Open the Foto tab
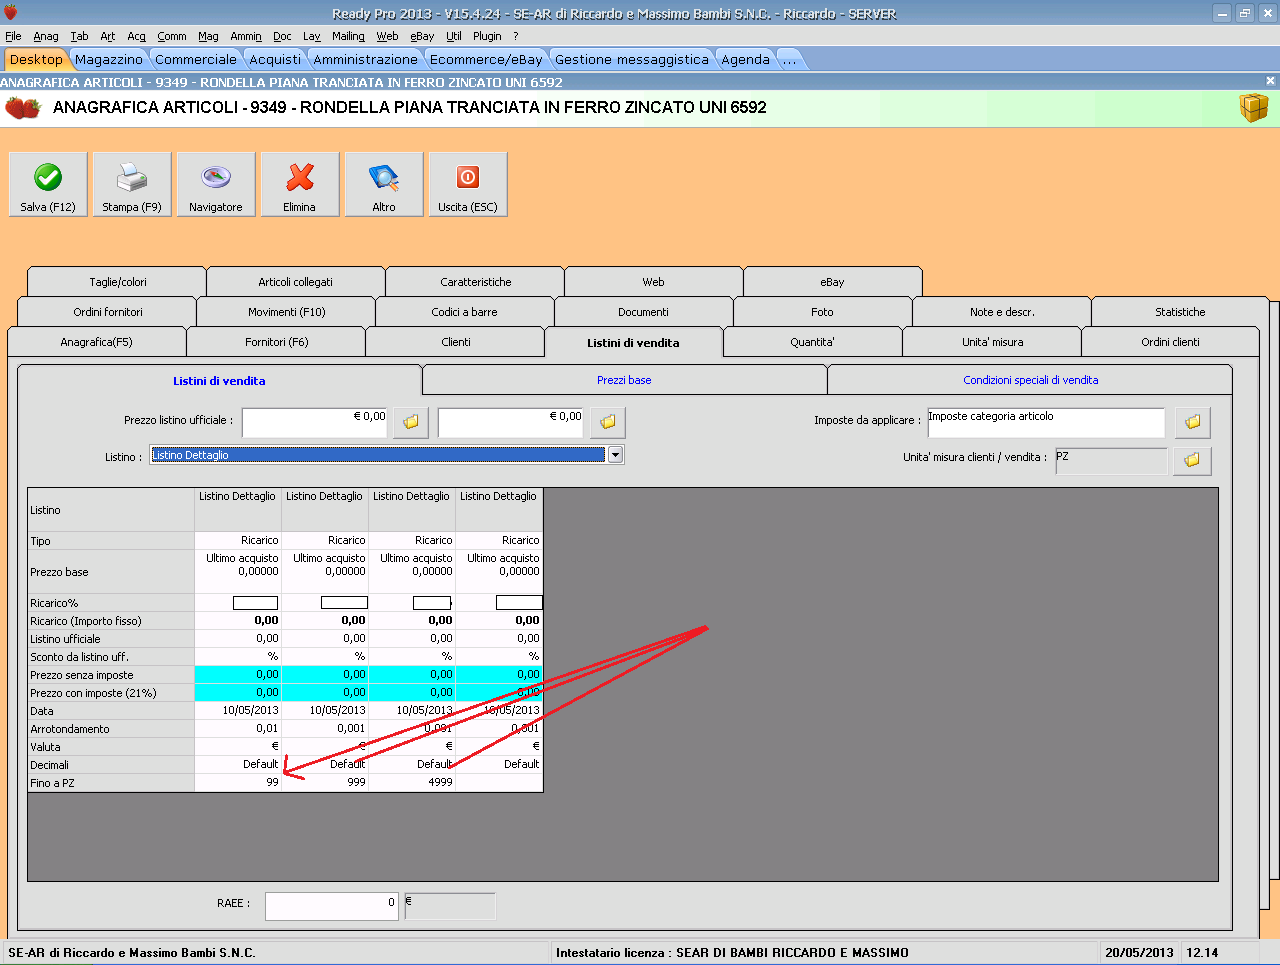 tap(823, 312)
